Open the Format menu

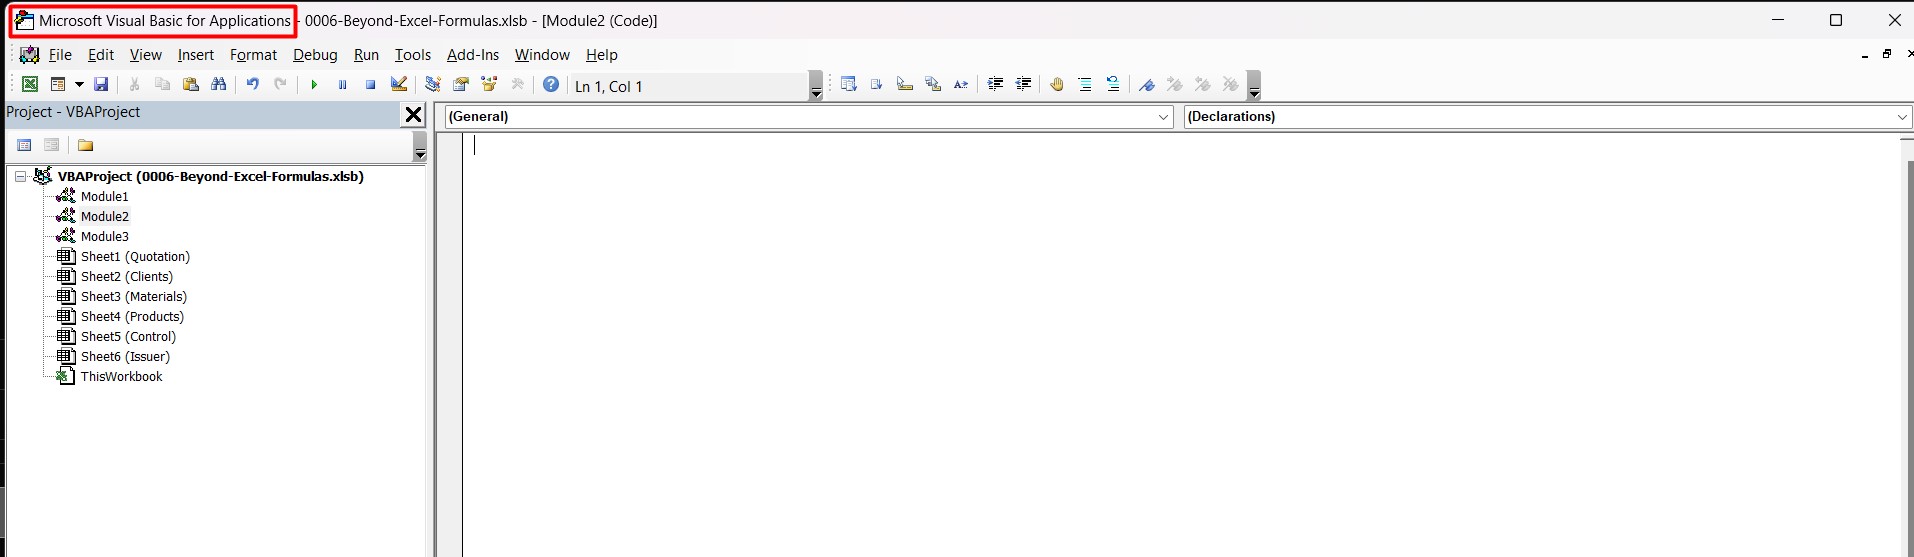pyautogui.click(x=253, y=55)
